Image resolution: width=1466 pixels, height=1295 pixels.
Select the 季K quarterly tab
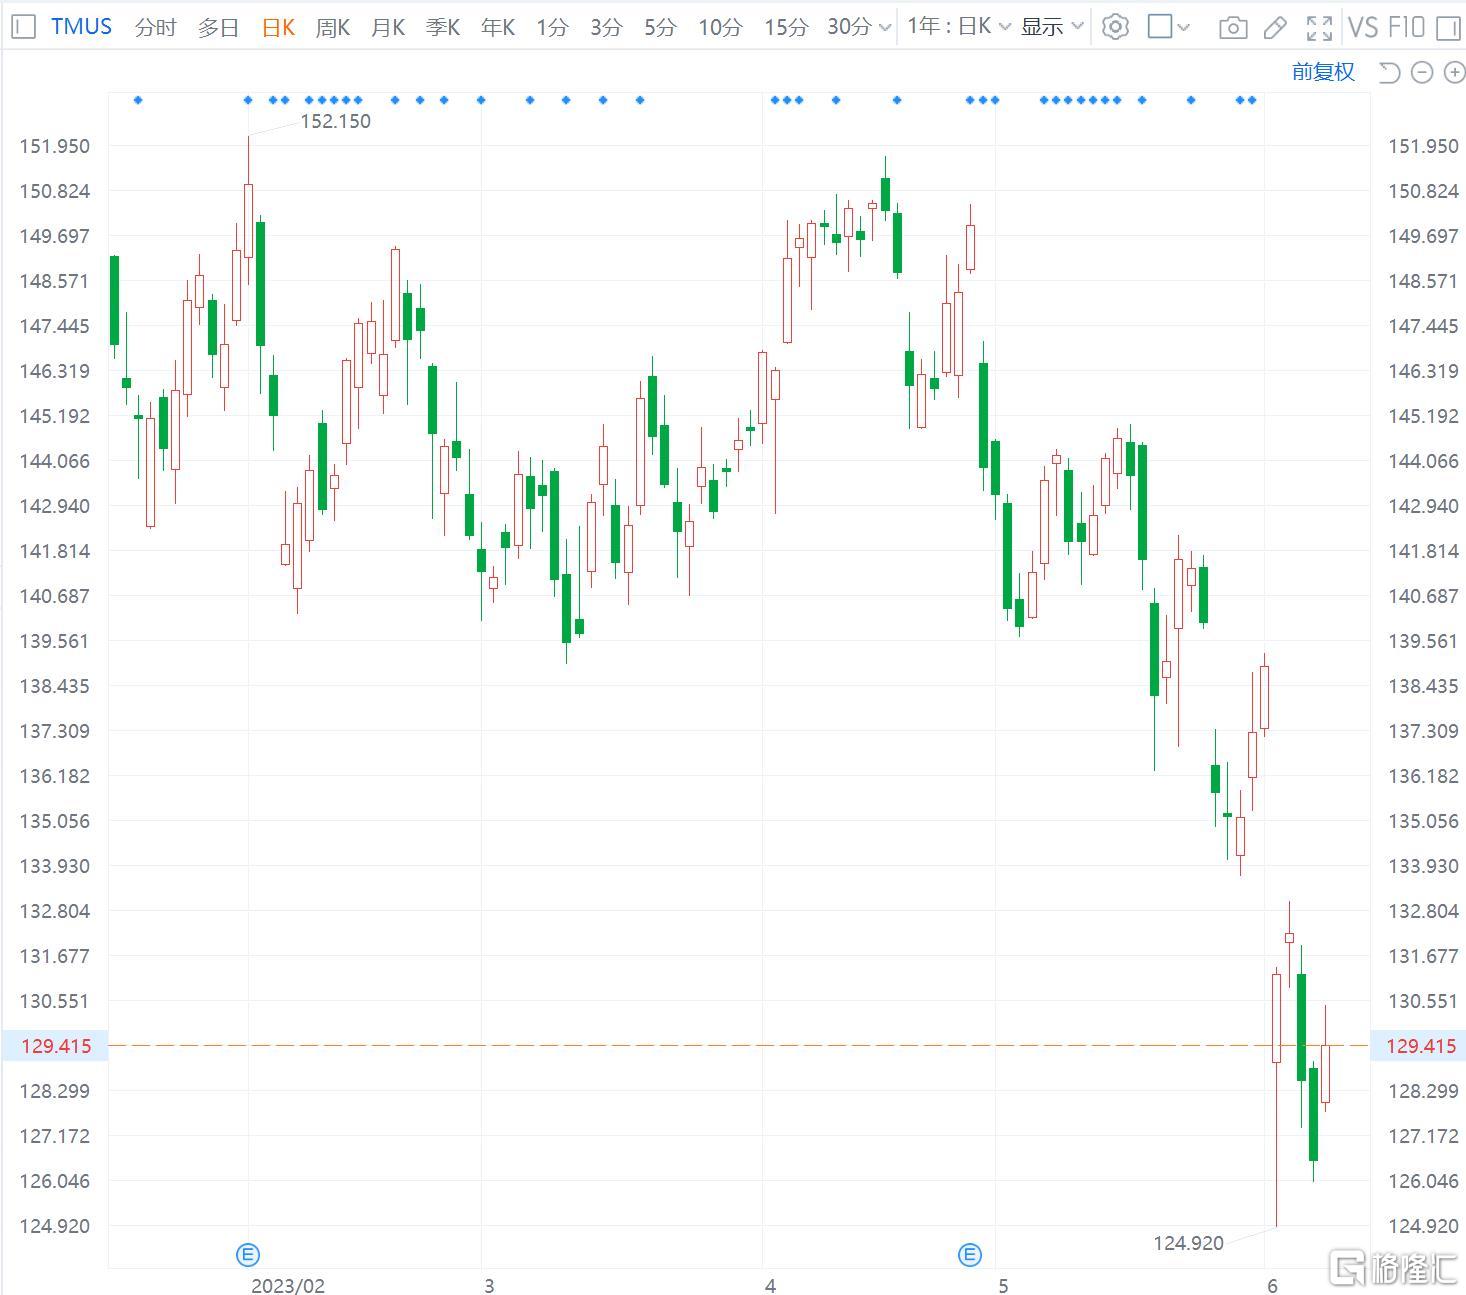[x=442, y=27]
